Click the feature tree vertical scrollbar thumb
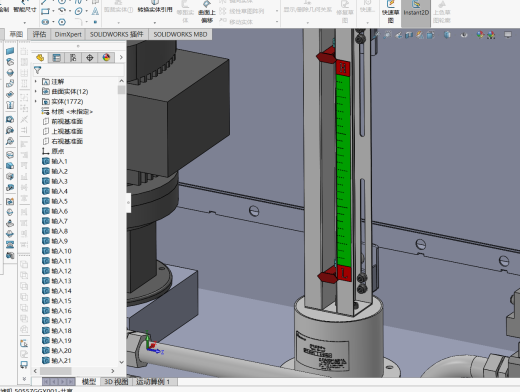 click(121, 90)
